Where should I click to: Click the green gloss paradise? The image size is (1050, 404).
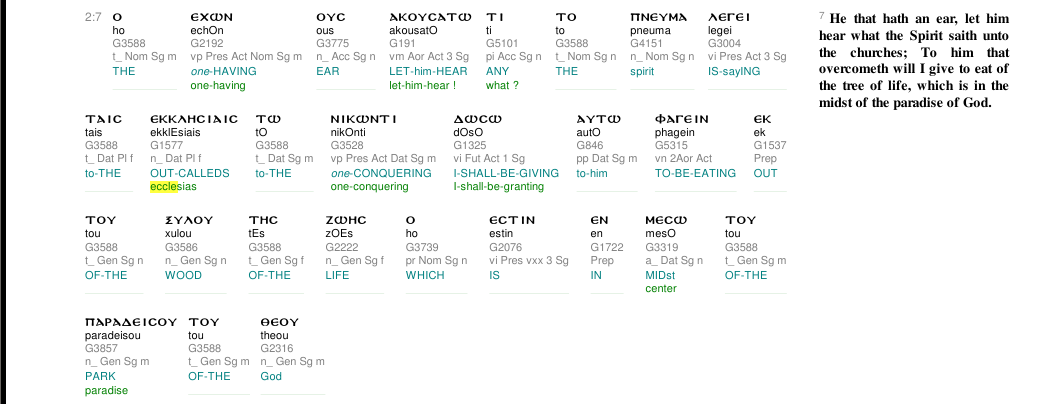pos(106,390)
